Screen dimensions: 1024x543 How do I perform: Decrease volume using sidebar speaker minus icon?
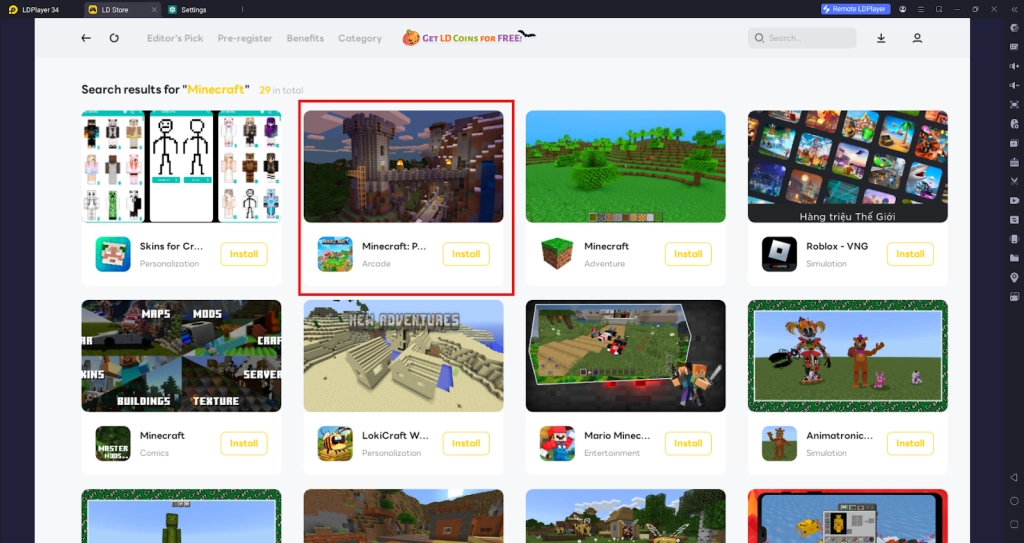pos(1014,85)
